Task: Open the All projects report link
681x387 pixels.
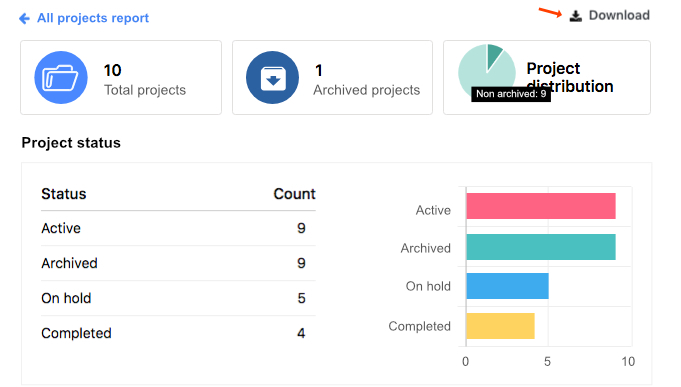Action: coord(93,18)
